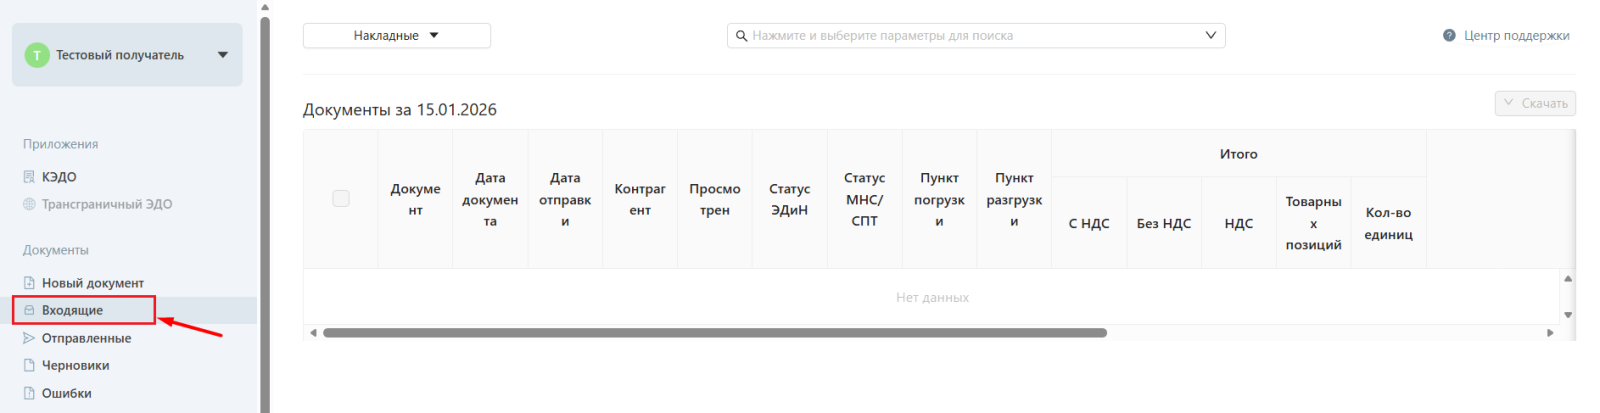Screen dimensions: 1600x413
Task: Expand the Тестовый получатель account dropdown
Action: 222,55
